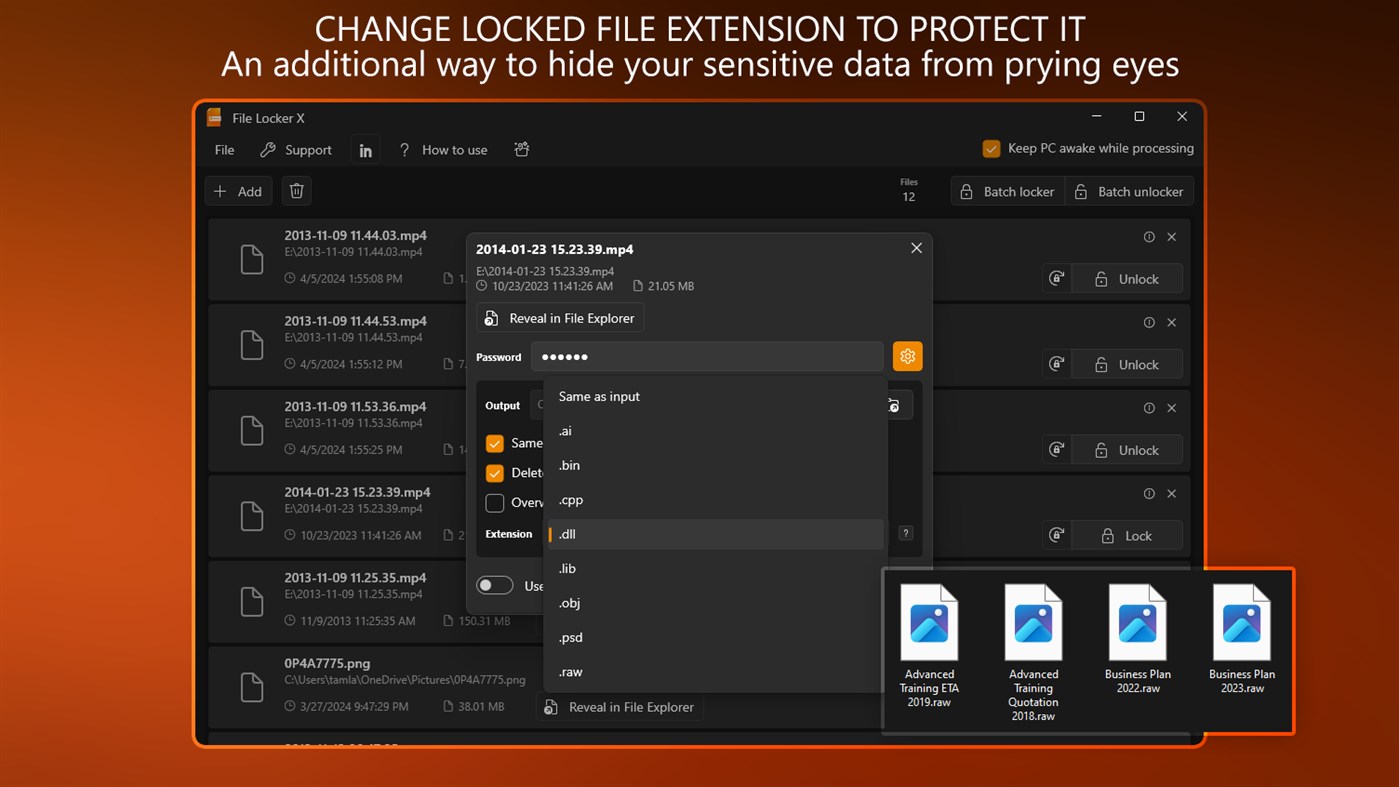Uncheck Keep PC awake while processing
The height and width of the screenshot is (787, 1399).
(x=991, y=147)
